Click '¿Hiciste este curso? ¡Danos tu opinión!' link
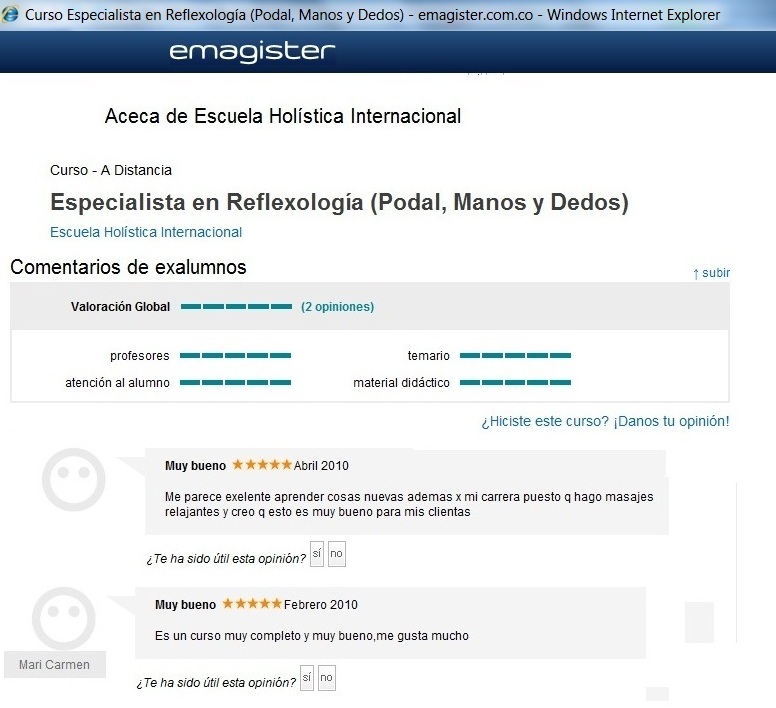The image size is (776, 708). click(605, 421)
